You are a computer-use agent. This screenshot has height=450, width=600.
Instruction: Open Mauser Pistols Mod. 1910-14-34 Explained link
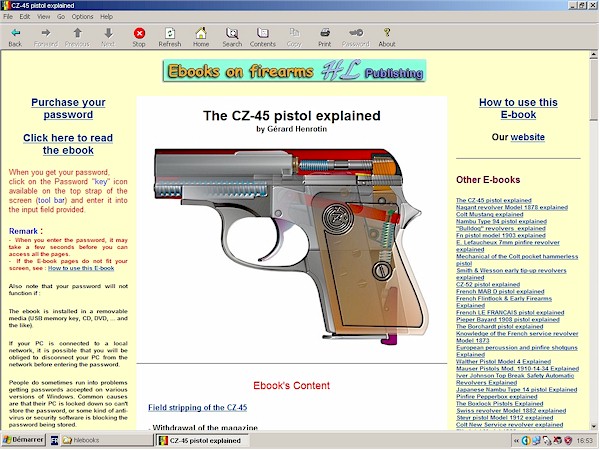pyautogui.click(x=517, y=369)
